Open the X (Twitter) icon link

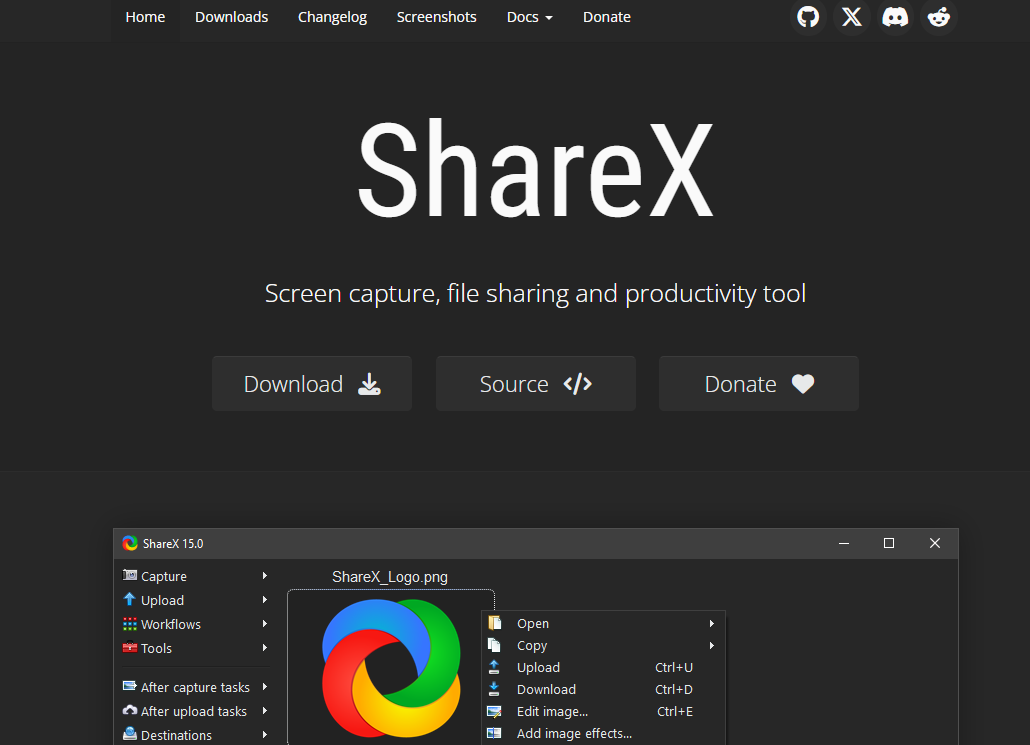pos(851,16)
